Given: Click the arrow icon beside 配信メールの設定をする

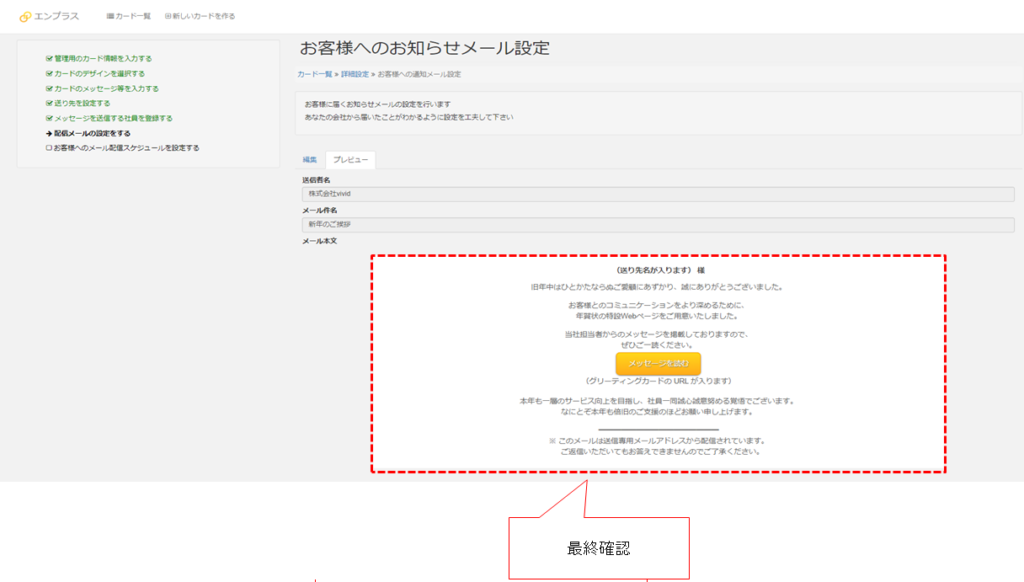Looking at the screenshot, I should pos(49,133).
